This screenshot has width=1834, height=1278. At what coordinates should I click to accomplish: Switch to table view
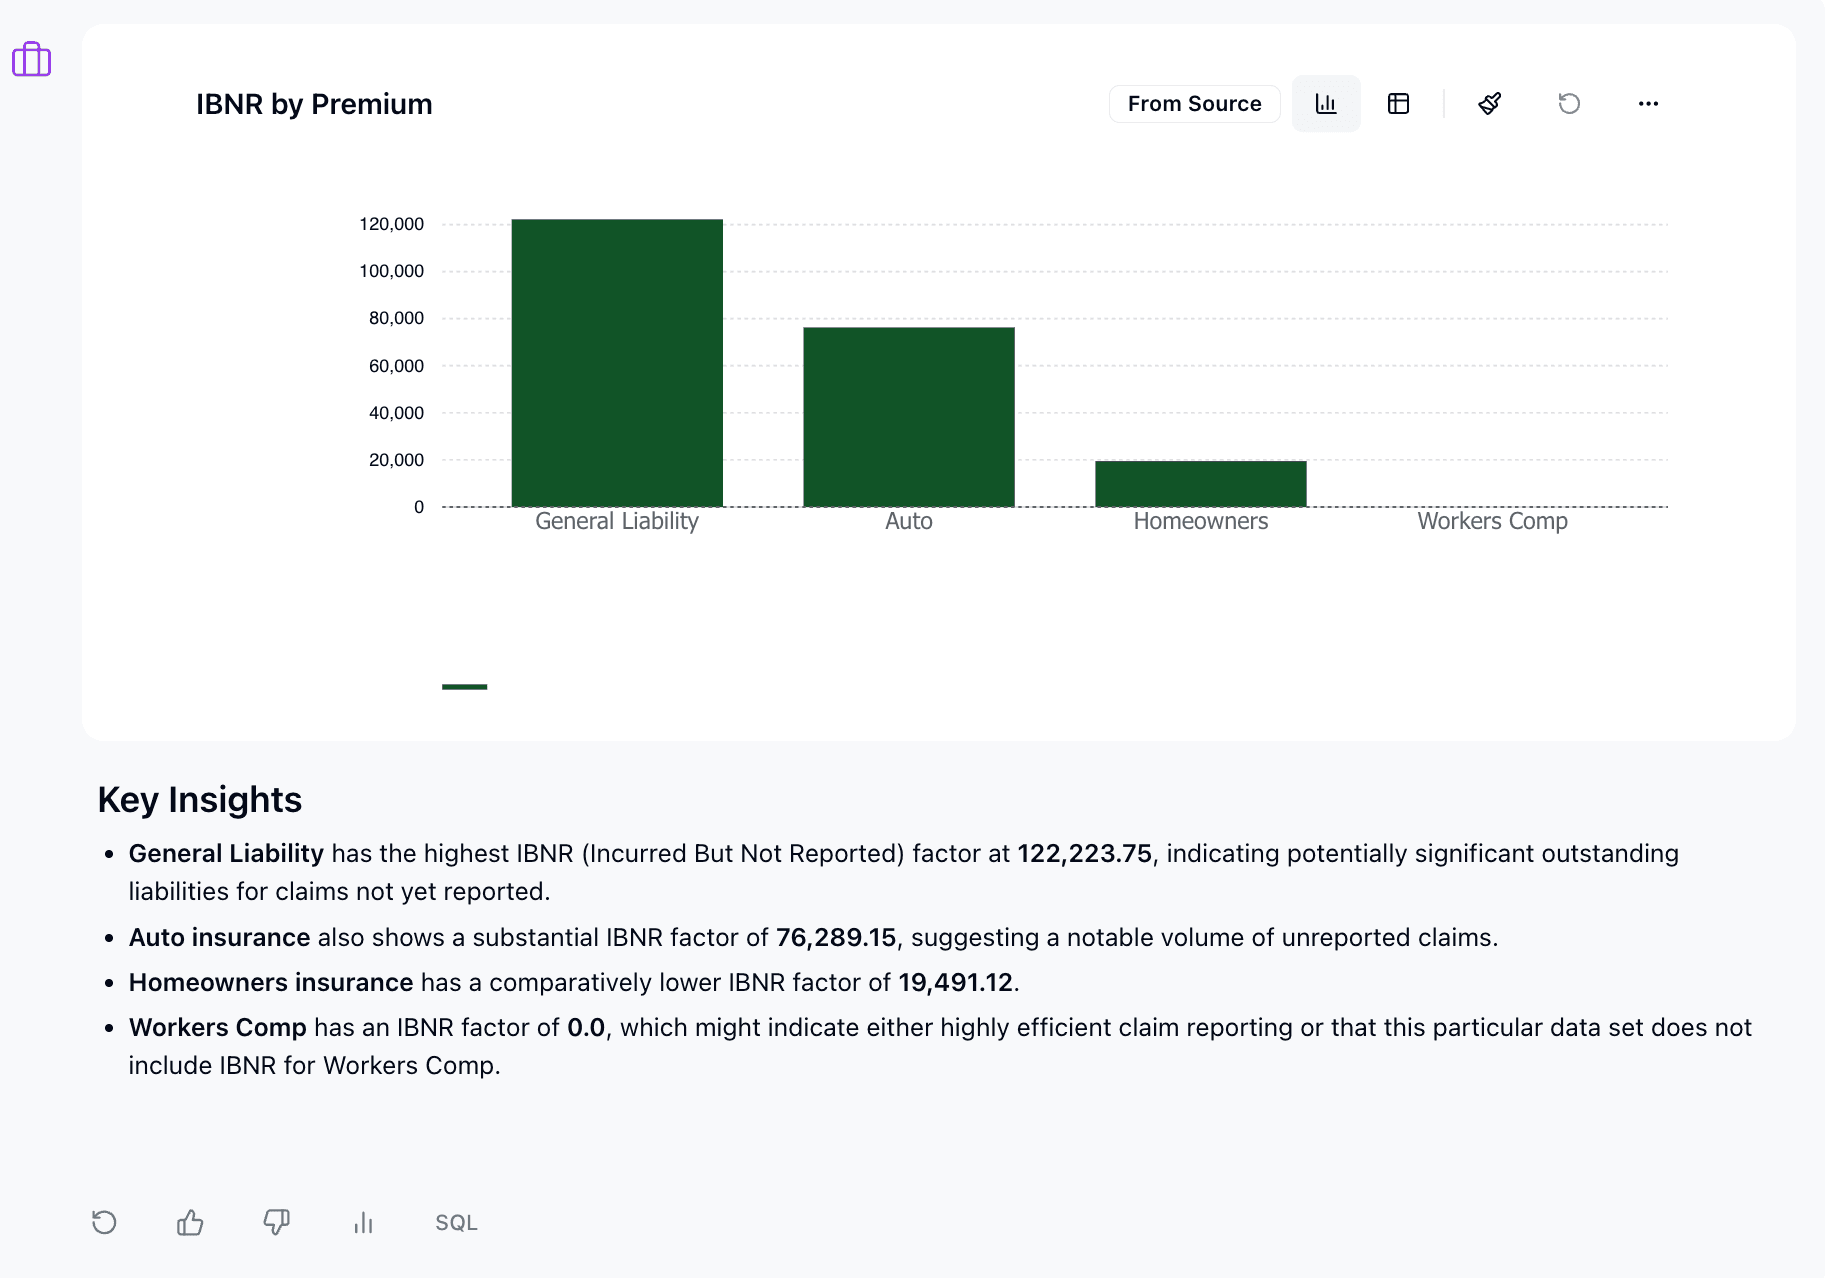[1398, 104]
